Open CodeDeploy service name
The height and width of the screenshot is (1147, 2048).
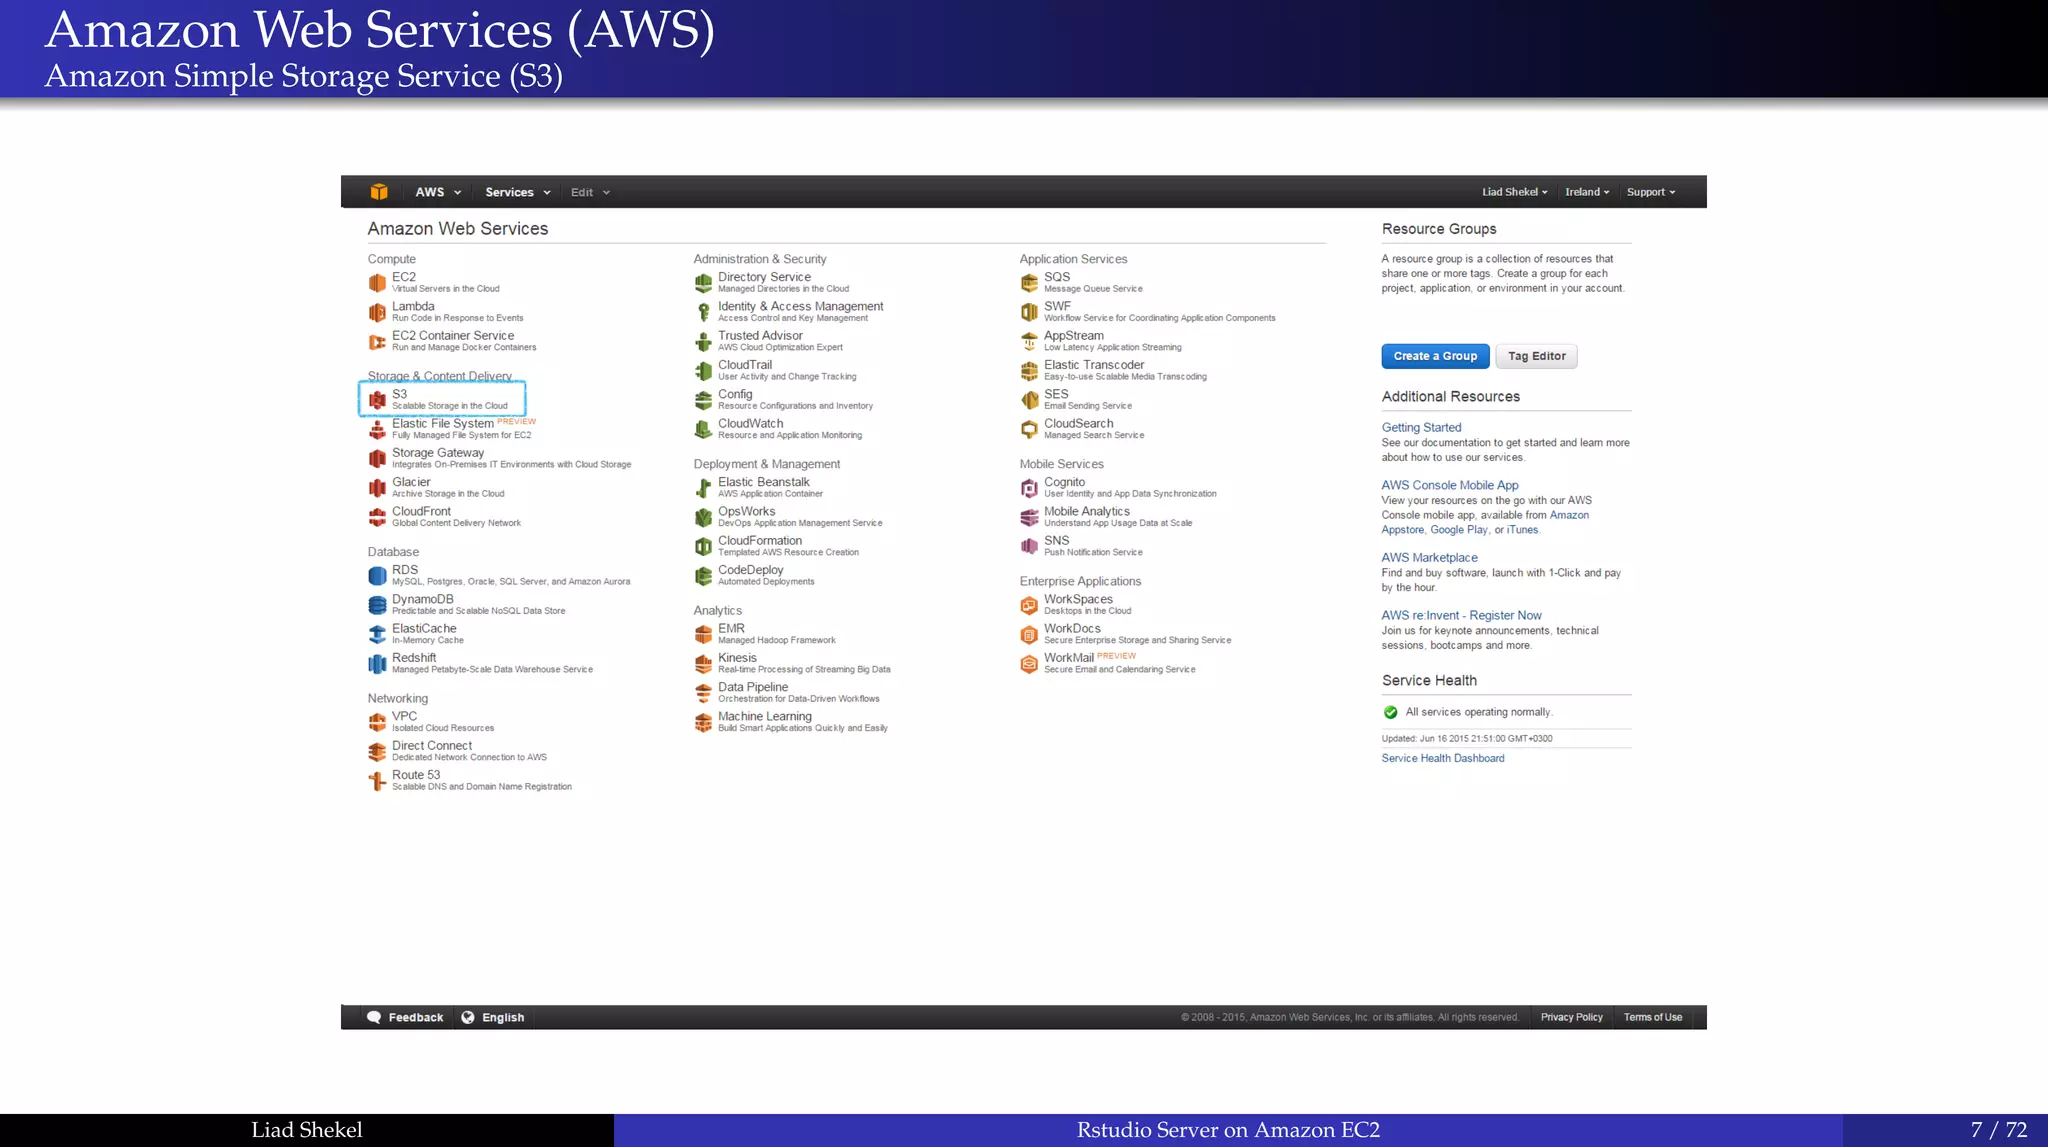751,569
